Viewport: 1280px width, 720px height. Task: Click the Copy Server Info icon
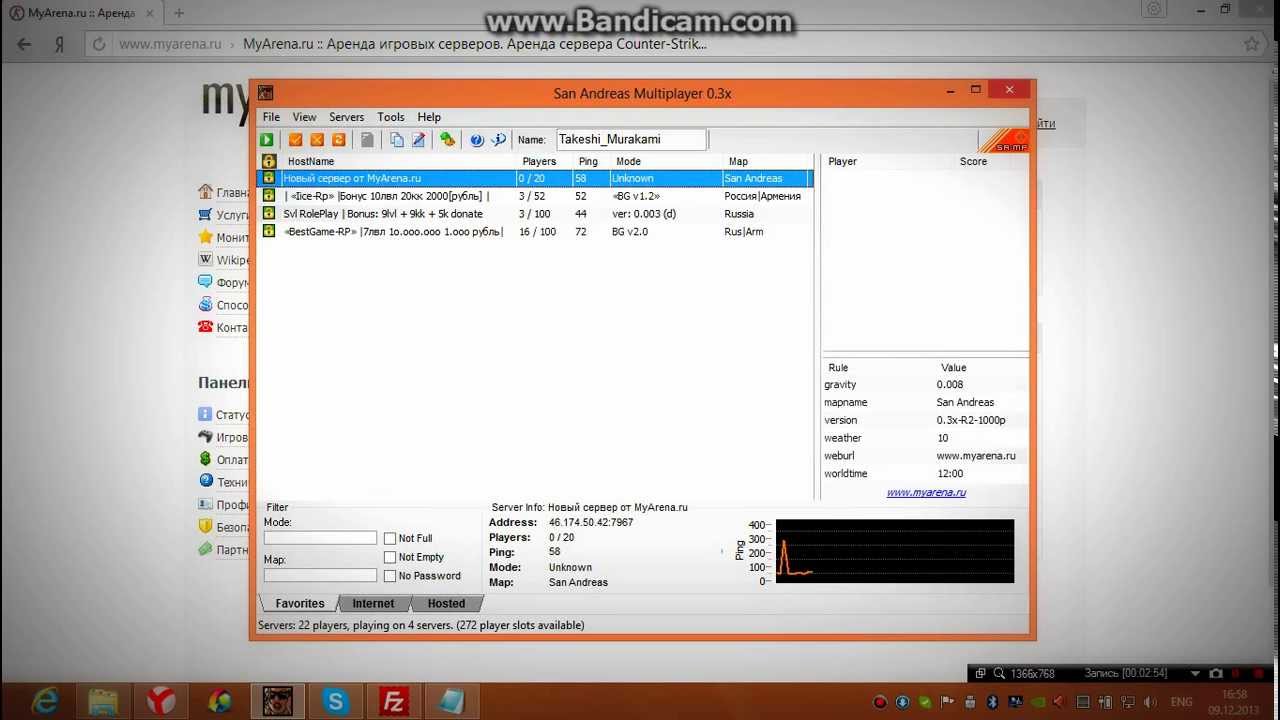(x=397, y=140)
